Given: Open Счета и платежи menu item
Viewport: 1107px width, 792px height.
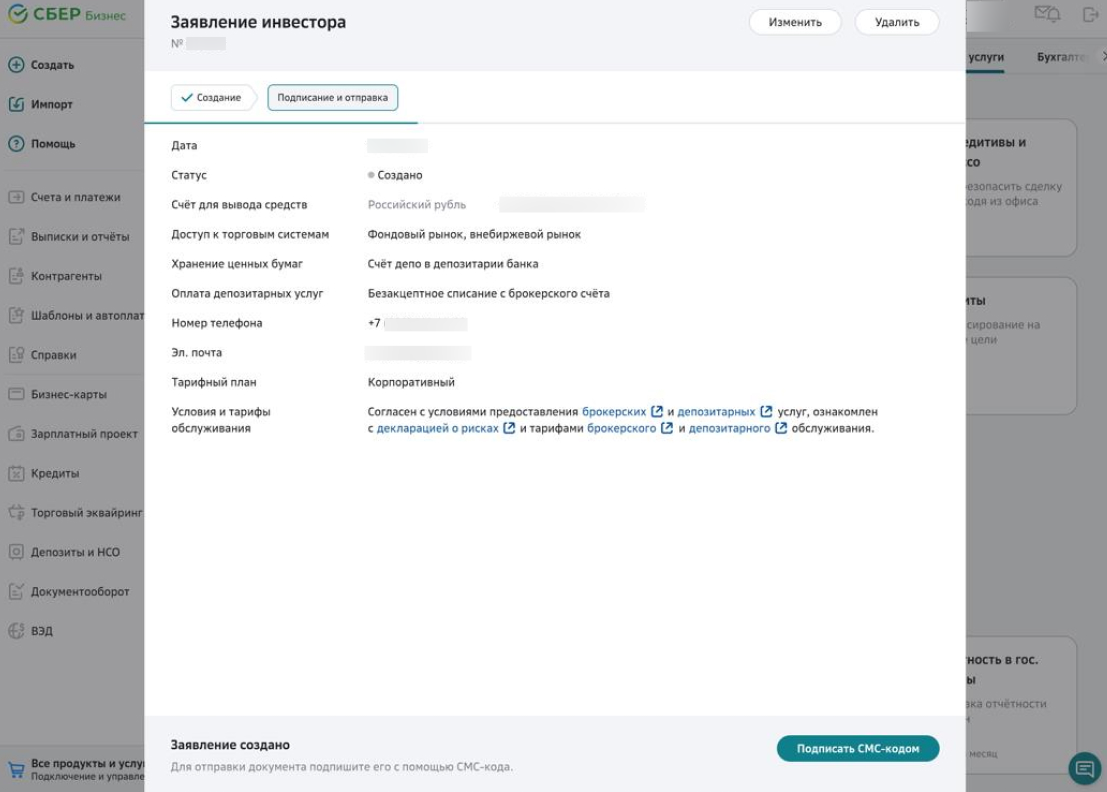Looking at the screenshot, I should click(75, 198).
